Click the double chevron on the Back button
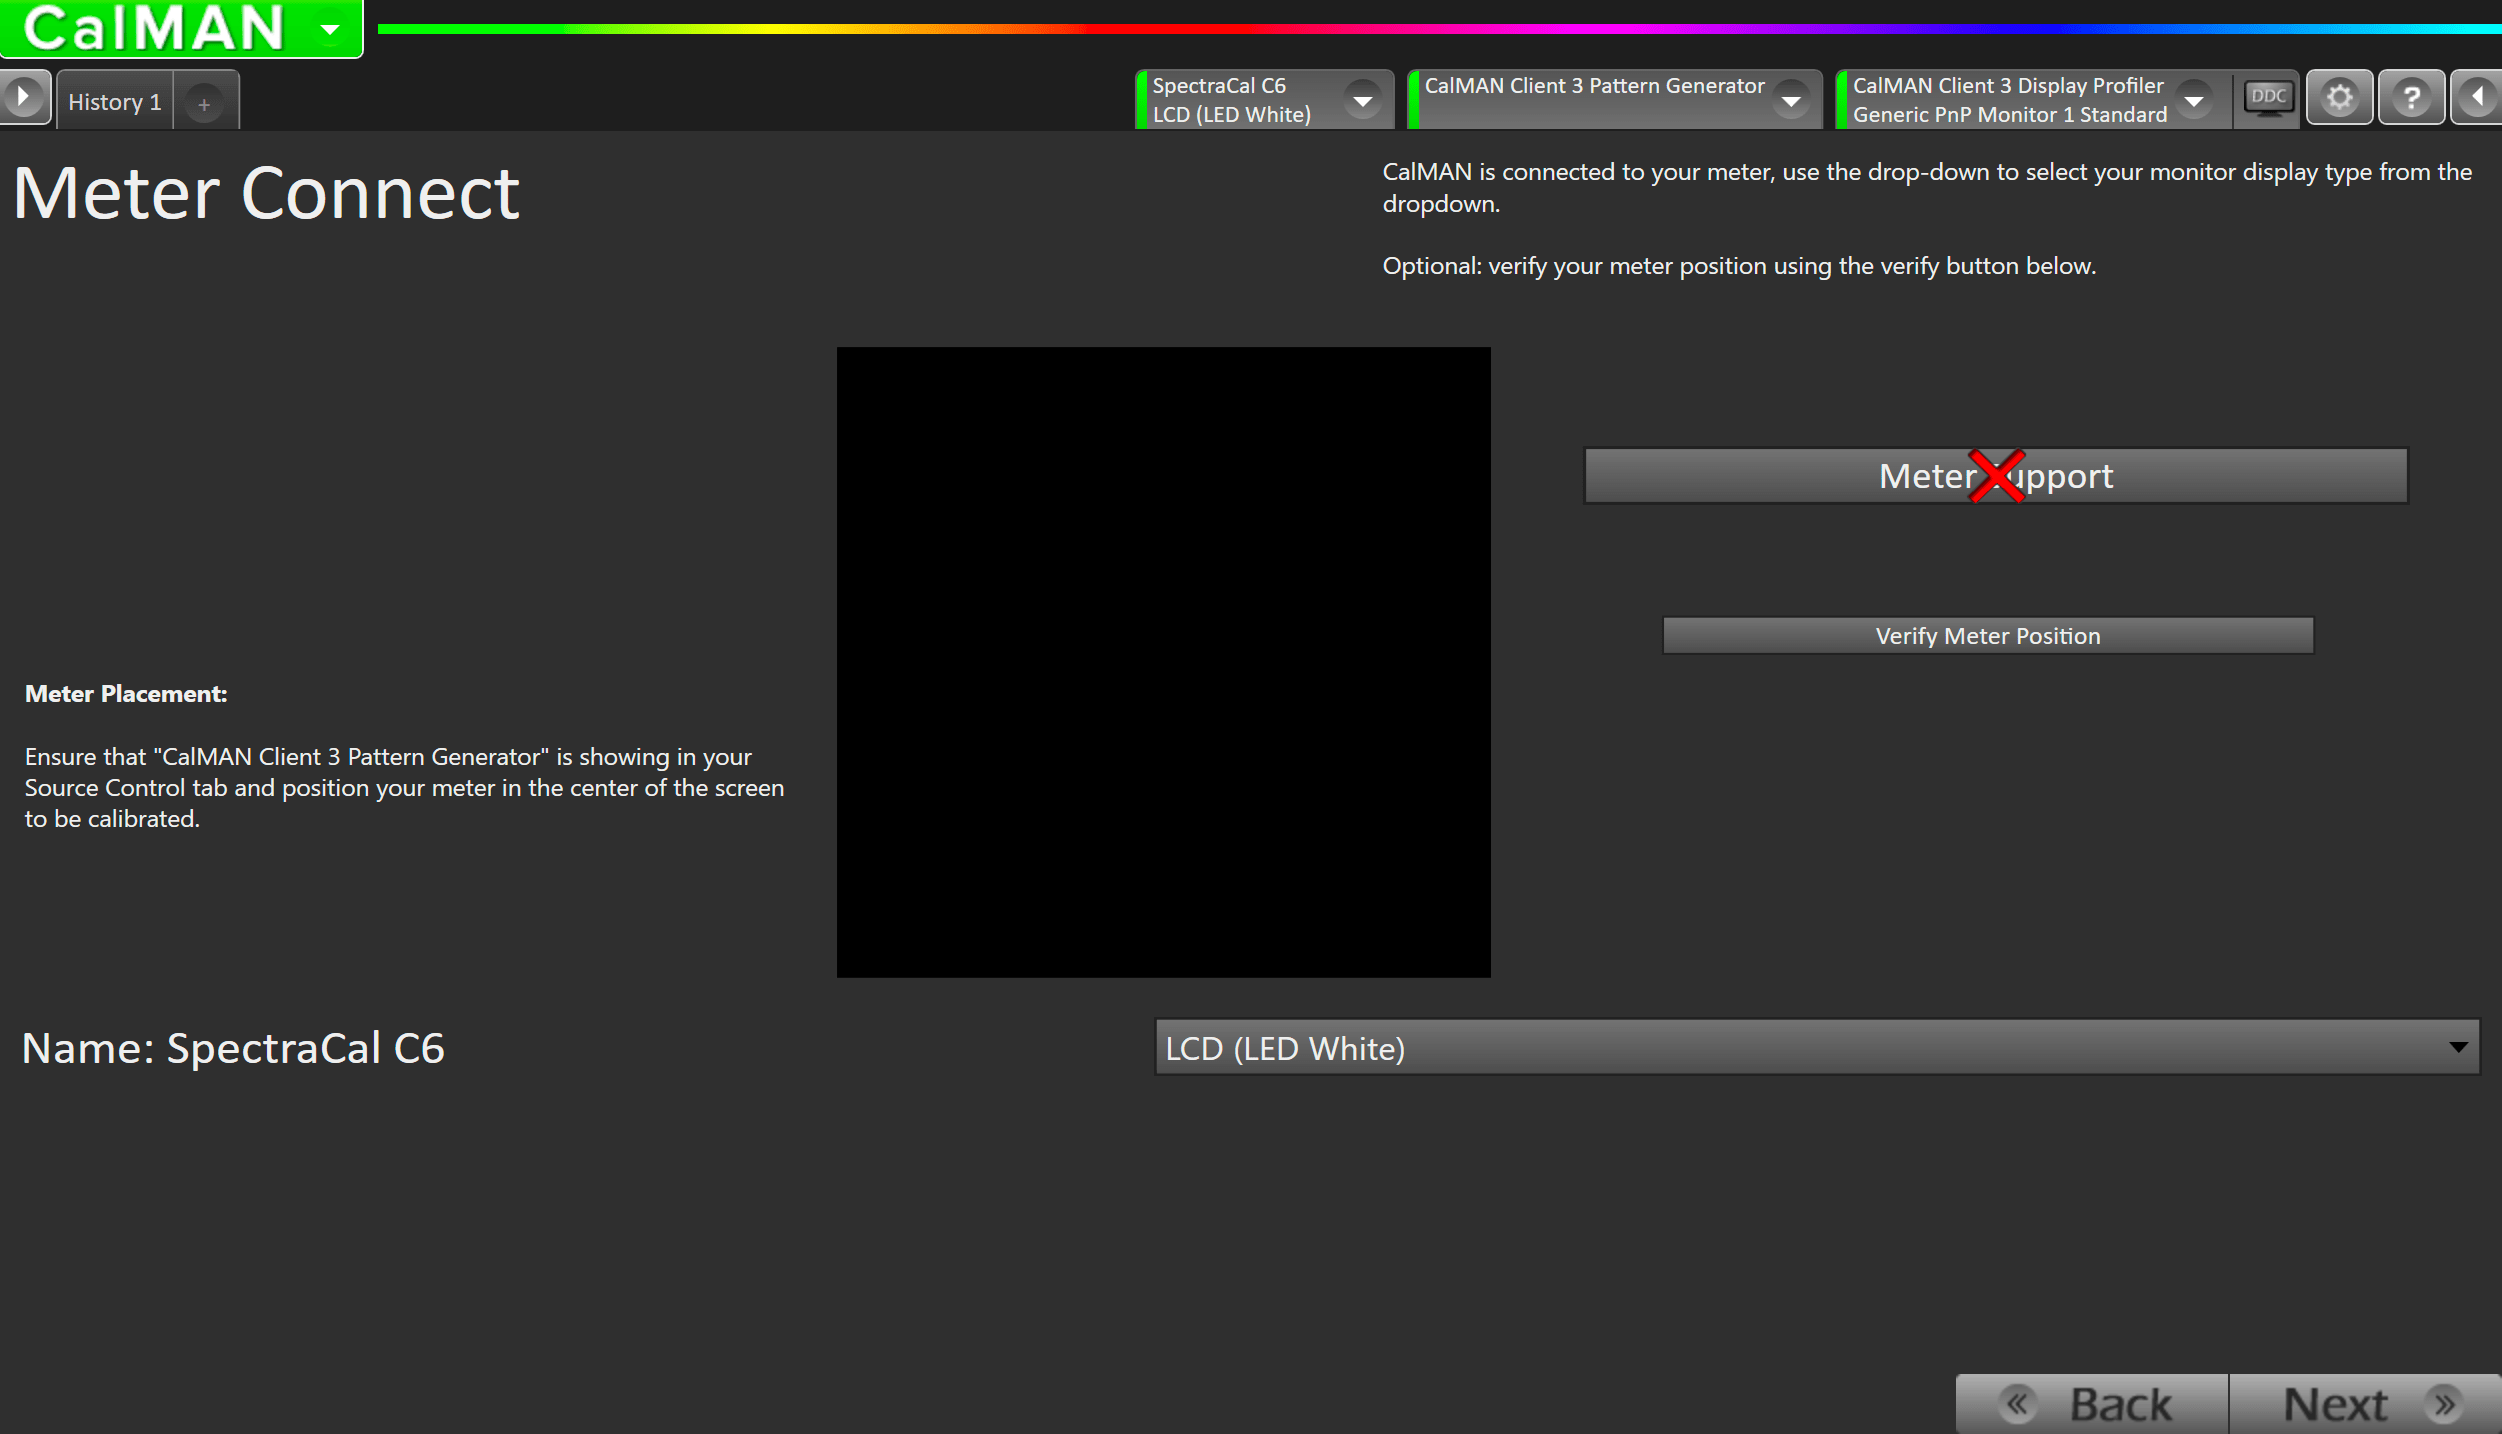This screenshot has width=2502, height=1434. point(2017,1404)
